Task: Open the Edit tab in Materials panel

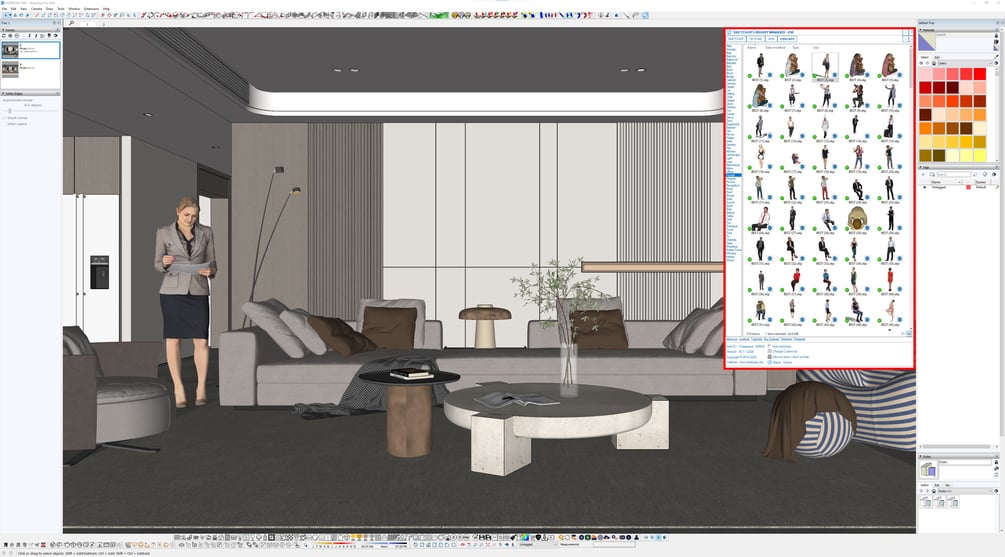Action: [x=937, y=58]
